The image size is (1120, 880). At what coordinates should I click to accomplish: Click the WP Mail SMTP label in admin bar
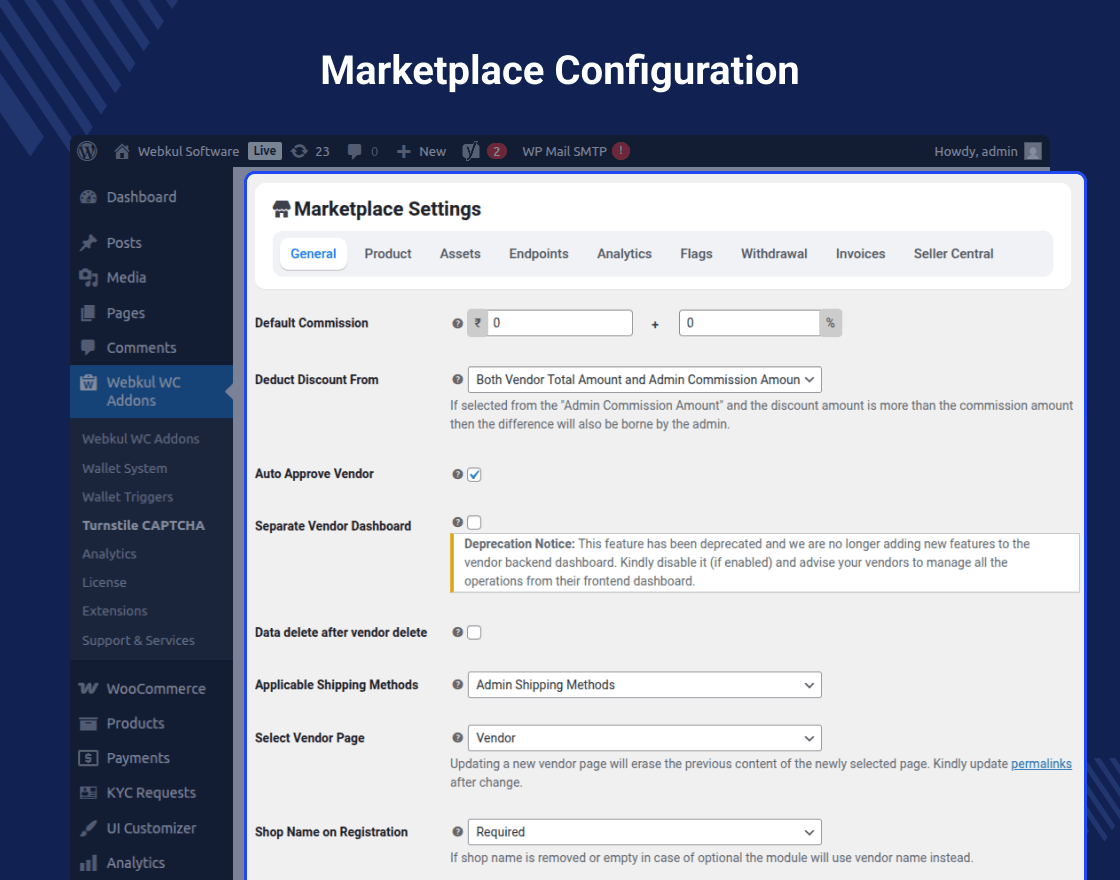point(564,151)
